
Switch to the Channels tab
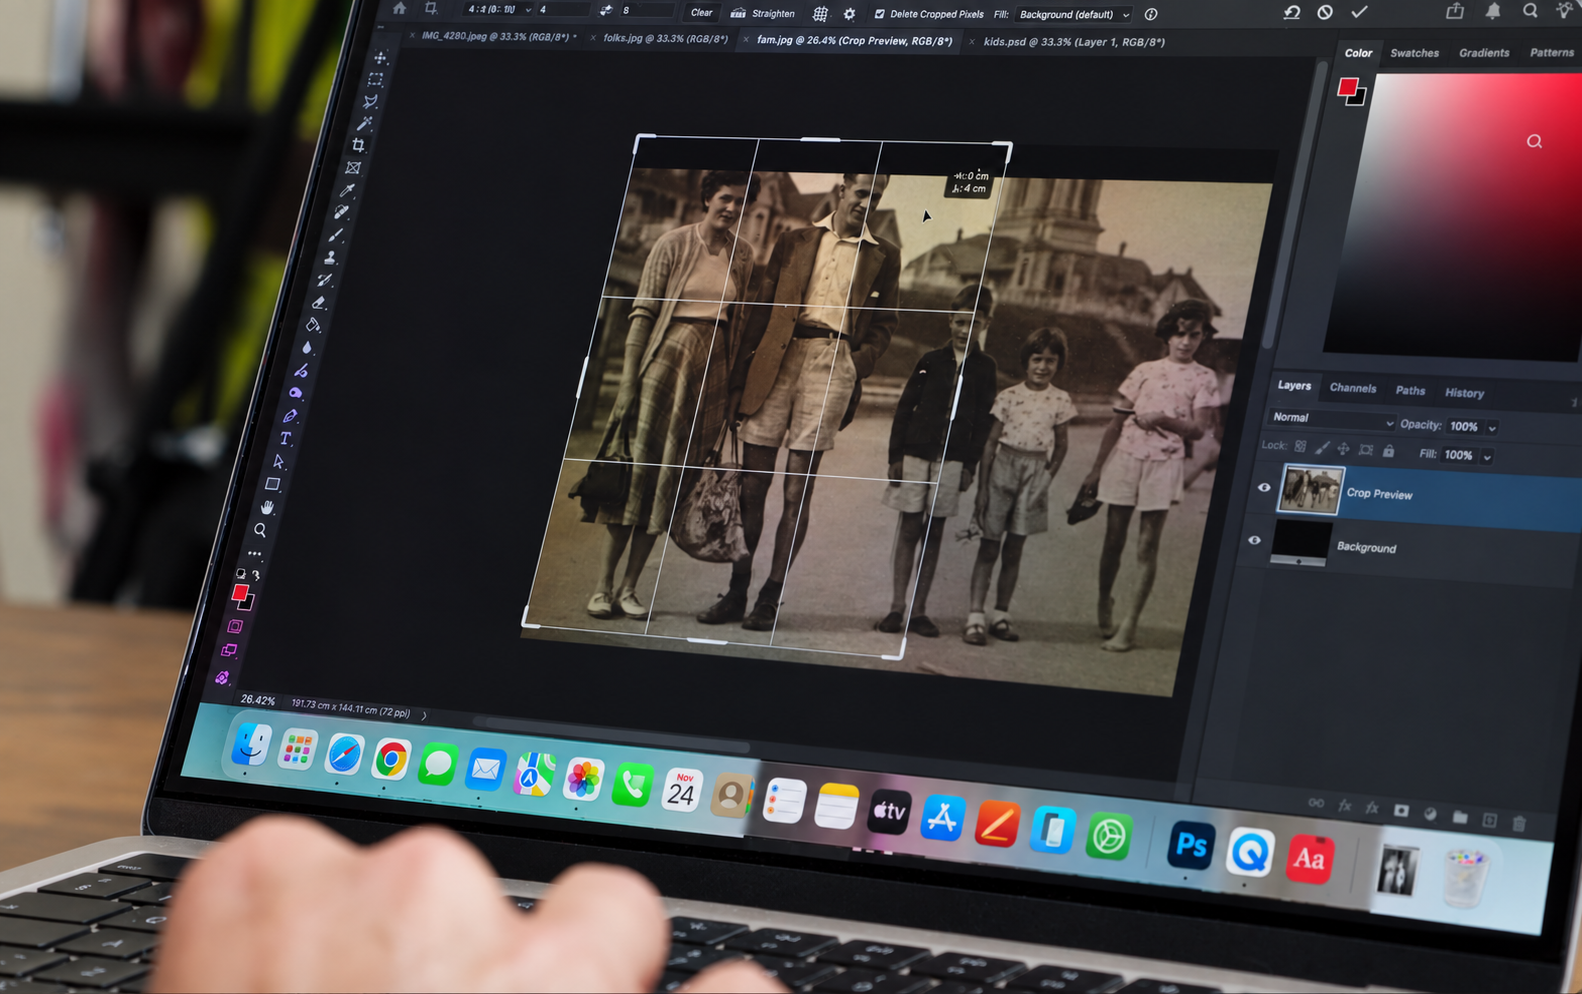coord(1352,388)
